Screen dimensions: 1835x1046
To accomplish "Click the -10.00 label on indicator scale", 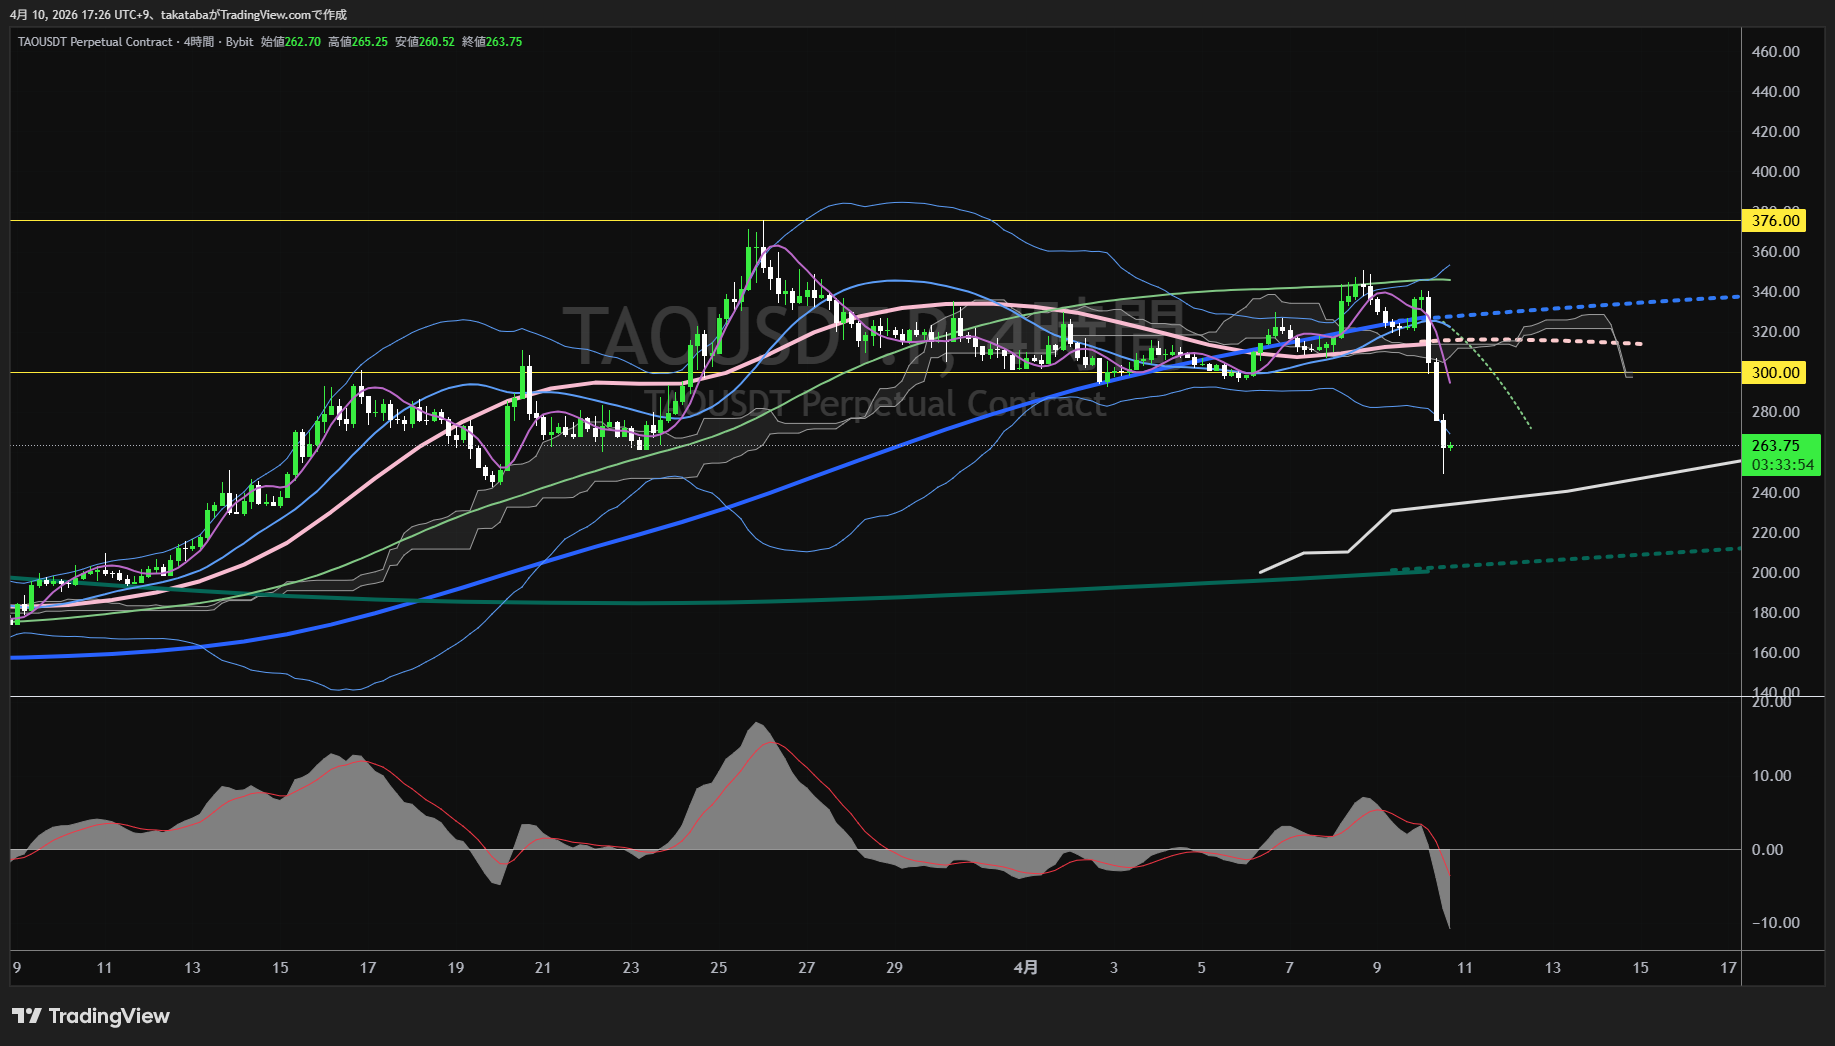I will tap(1775, 923).
